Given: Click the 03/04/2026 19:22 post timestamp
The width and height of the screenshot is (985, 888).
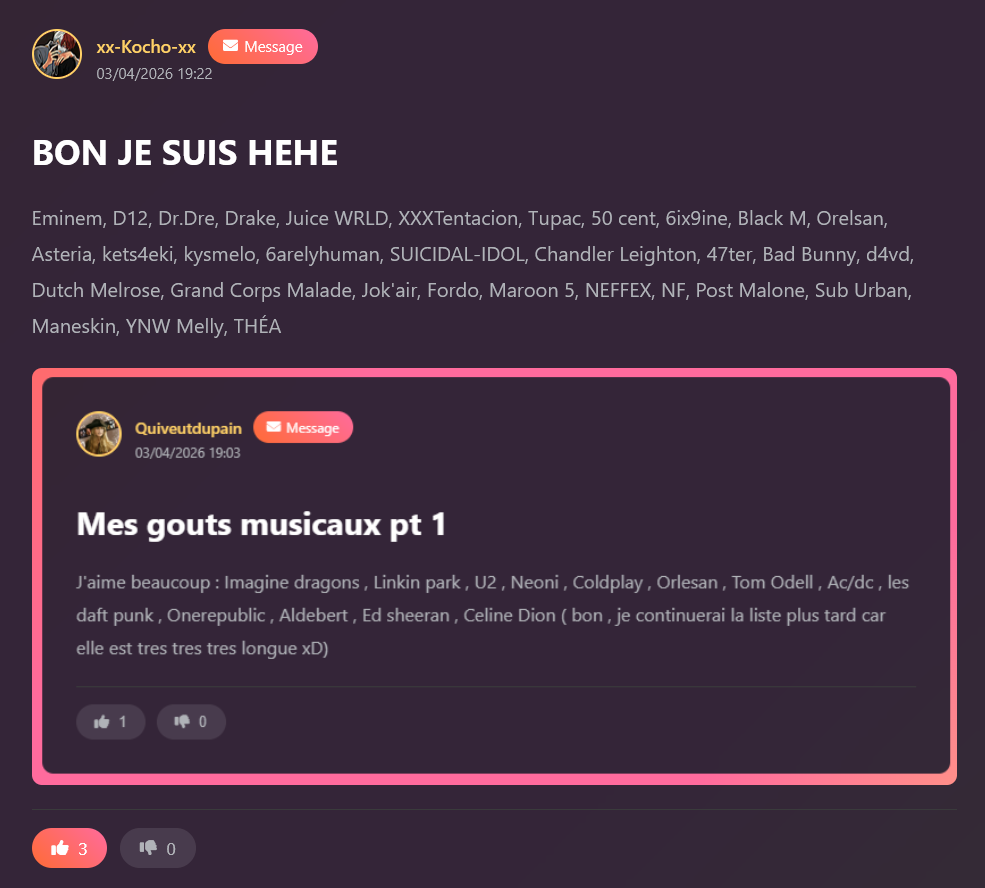Looking at the screenshot, I should click(154, 73).
